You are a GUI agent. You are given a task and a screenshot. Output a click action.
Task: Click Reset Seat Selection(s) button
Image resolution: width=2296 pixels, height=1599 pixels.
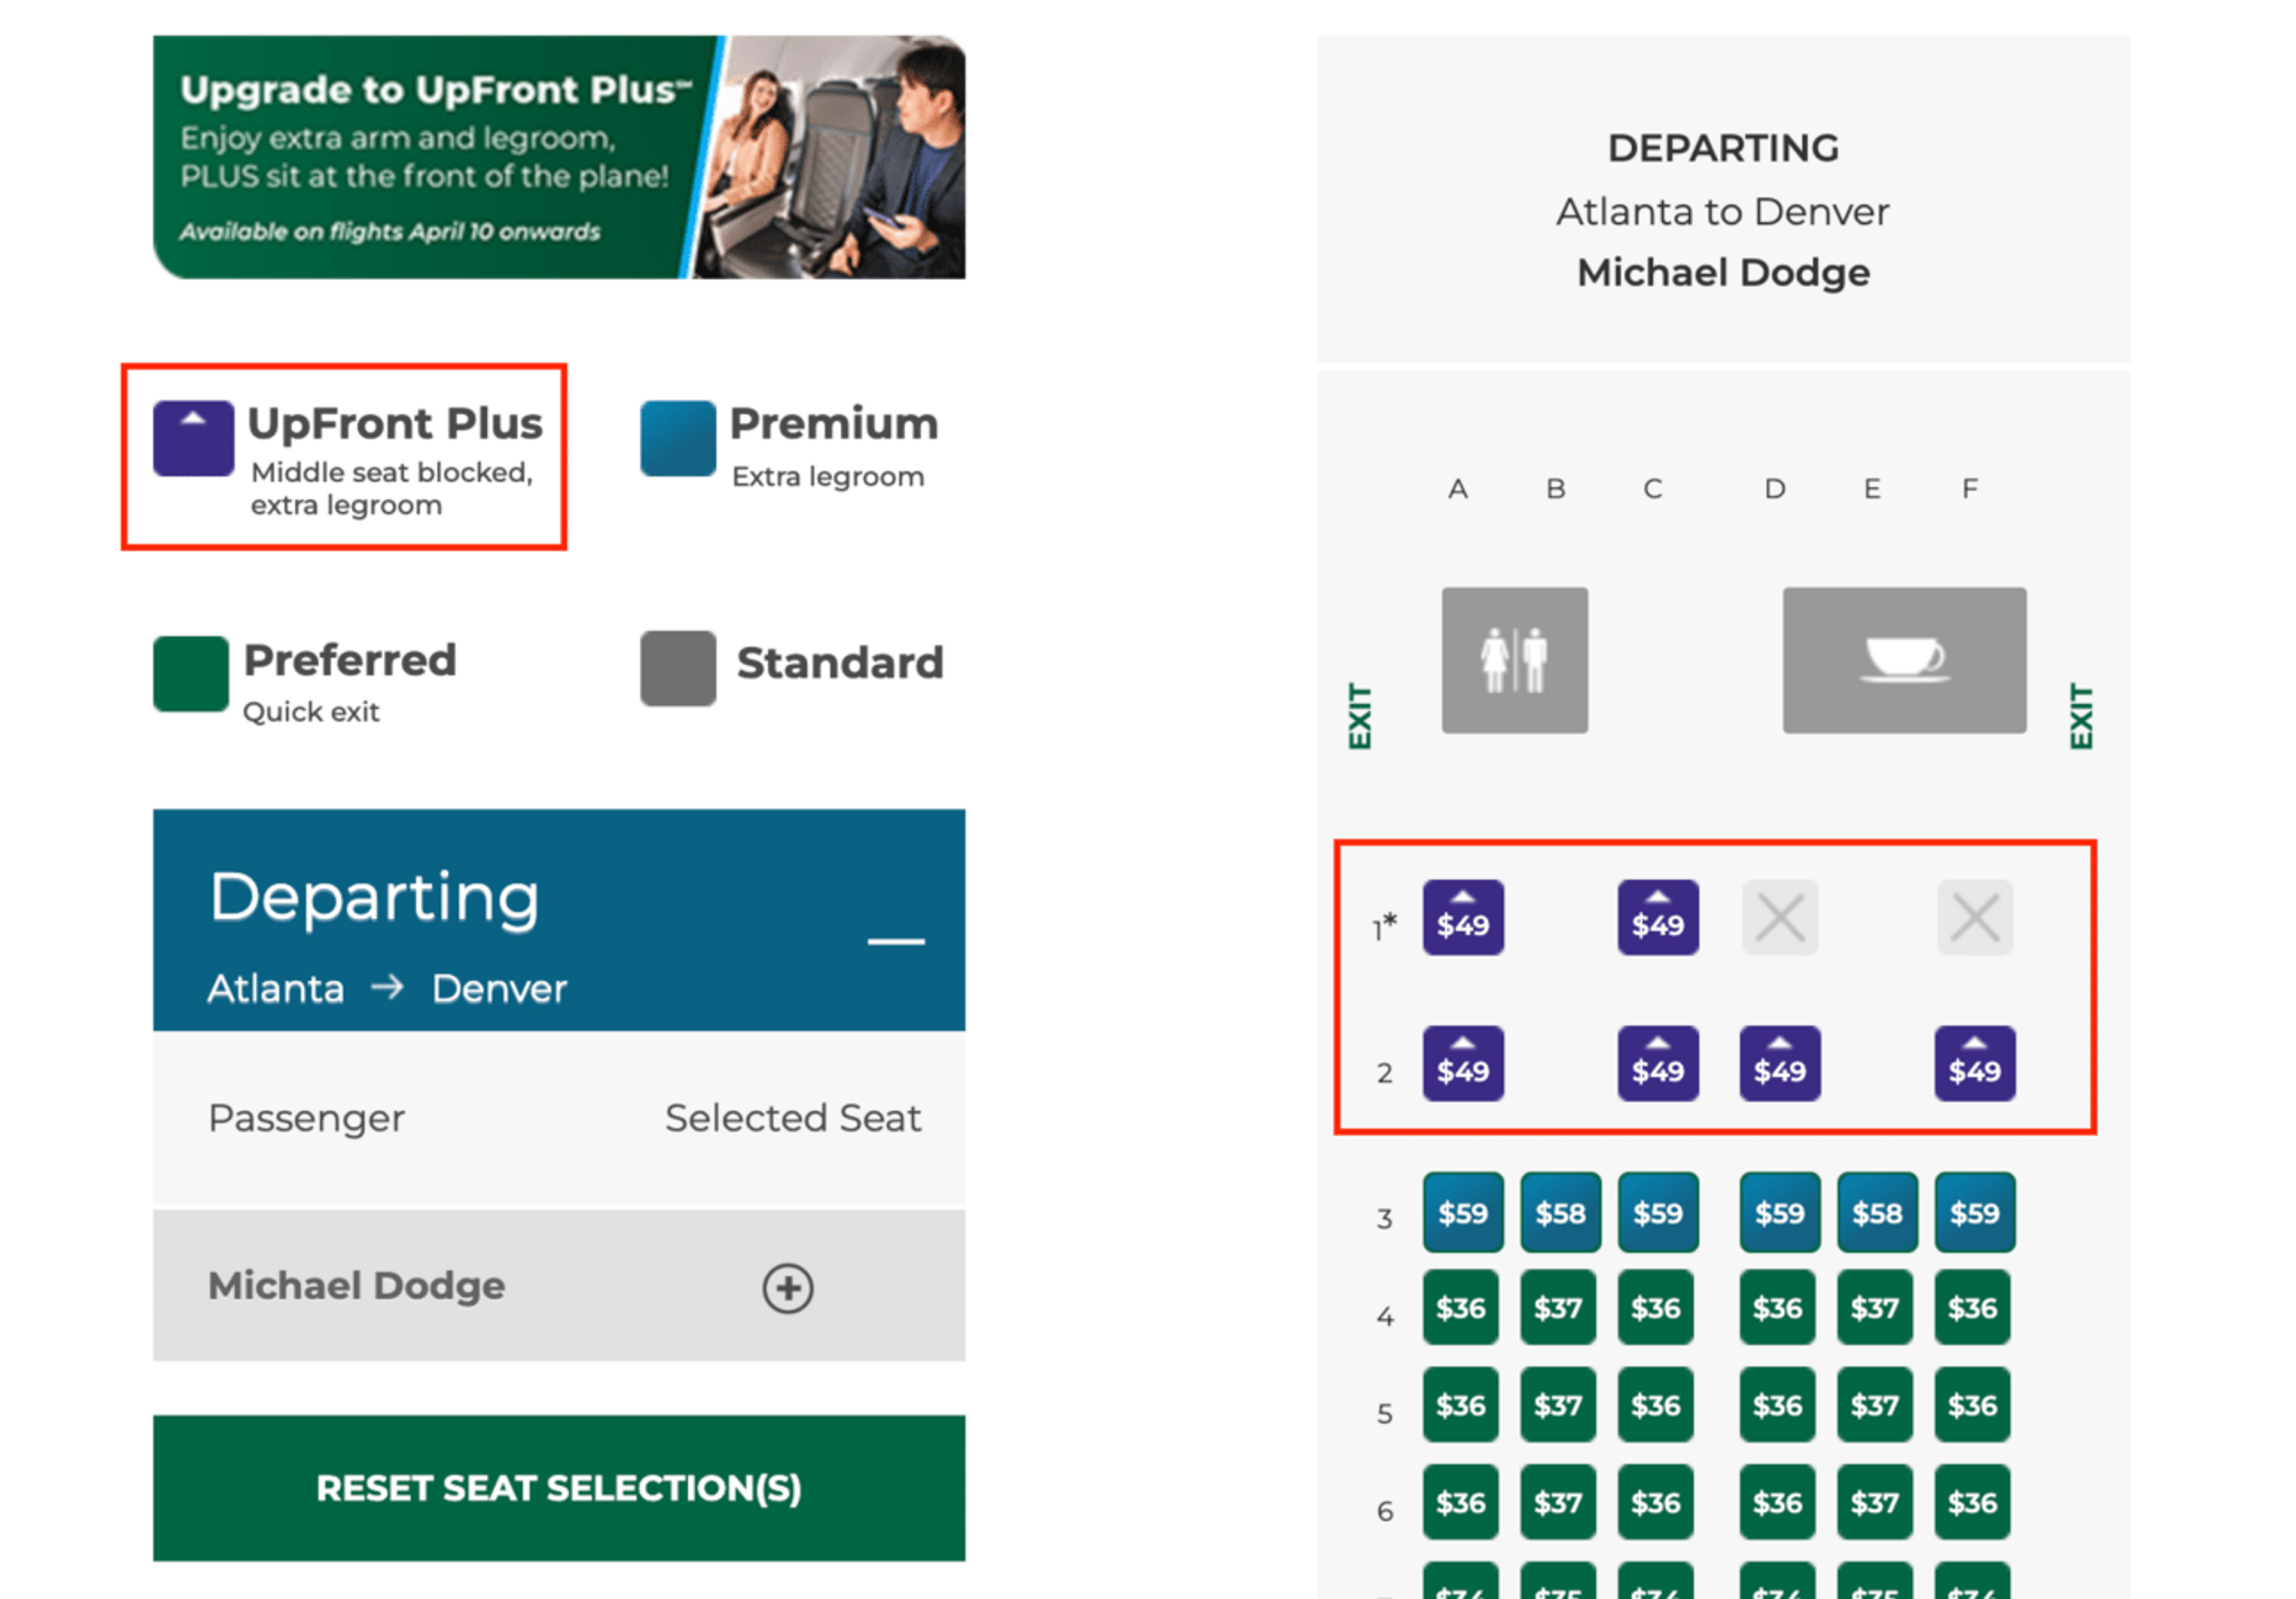(559, 1488)
